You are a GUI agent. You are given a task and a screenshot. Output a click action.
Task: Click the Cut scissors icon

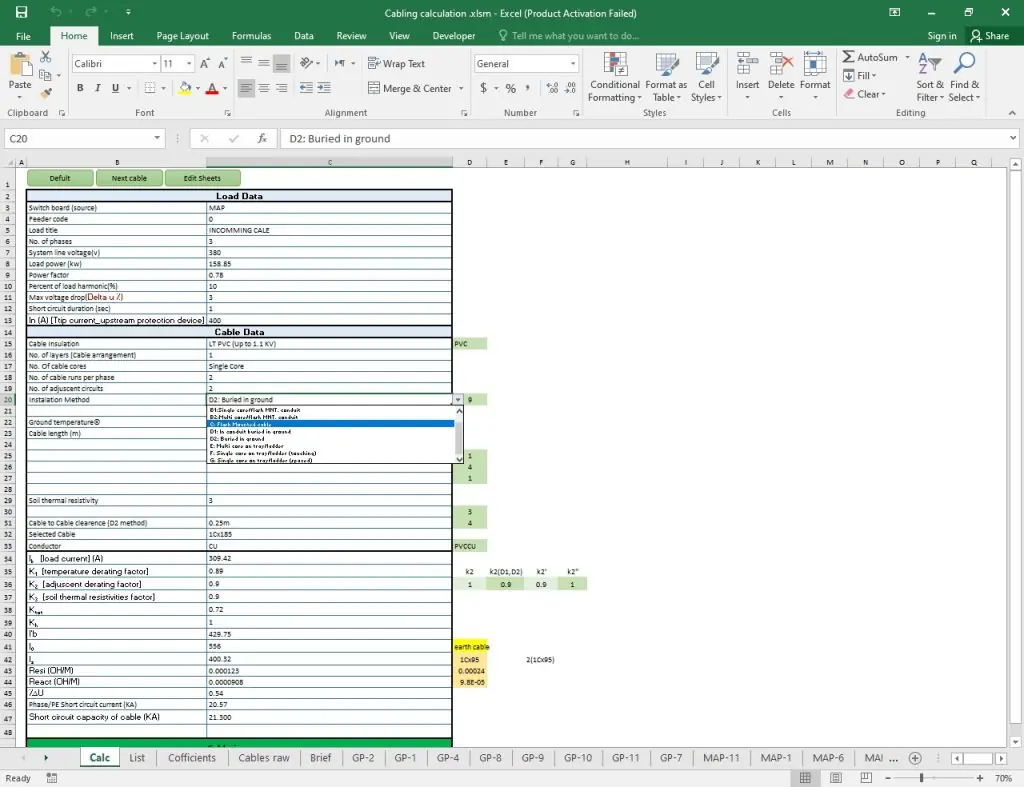click(x=46, y=59)
